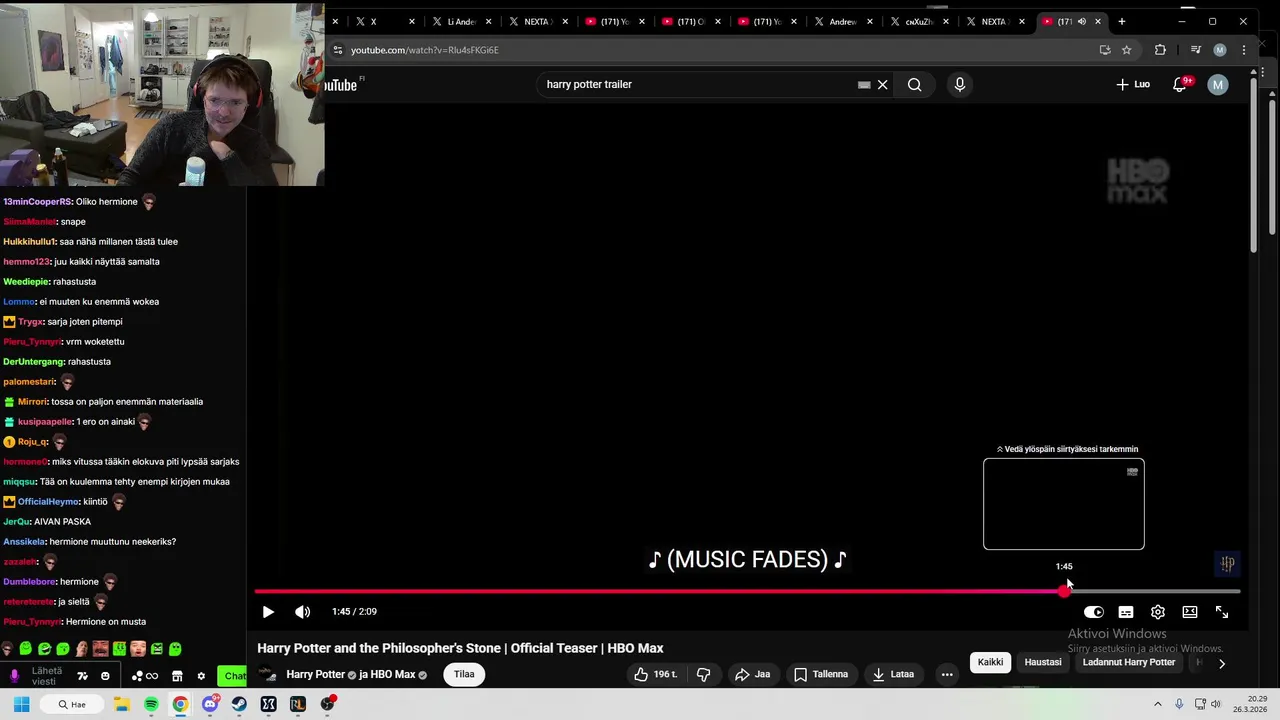Play the Harry Potter teaser video
The height and width of the screenshot is (720, 1280).
pyautogui.click(x=268, y=612)
